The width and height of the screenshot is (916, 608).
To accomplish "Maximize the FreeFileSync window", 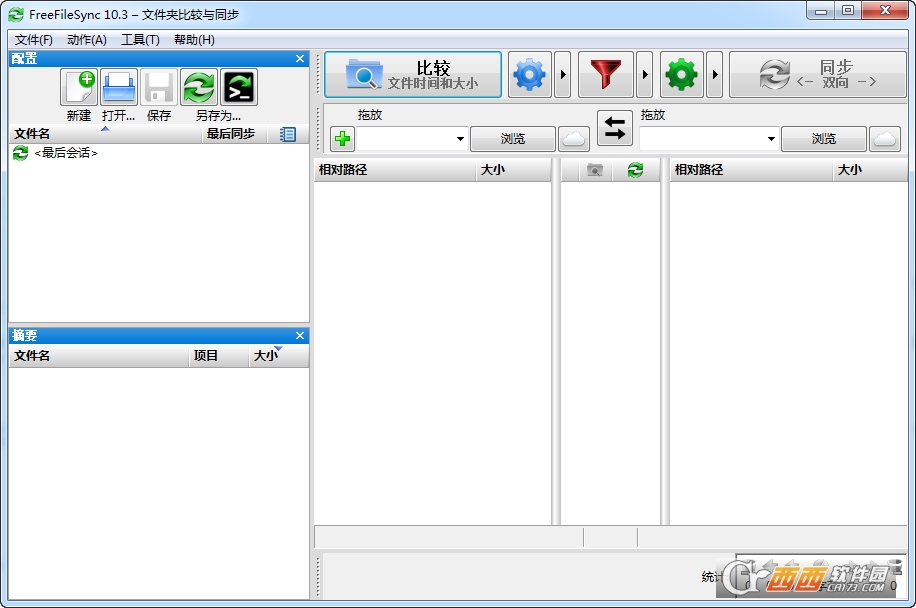I will (x=848, y=11).
